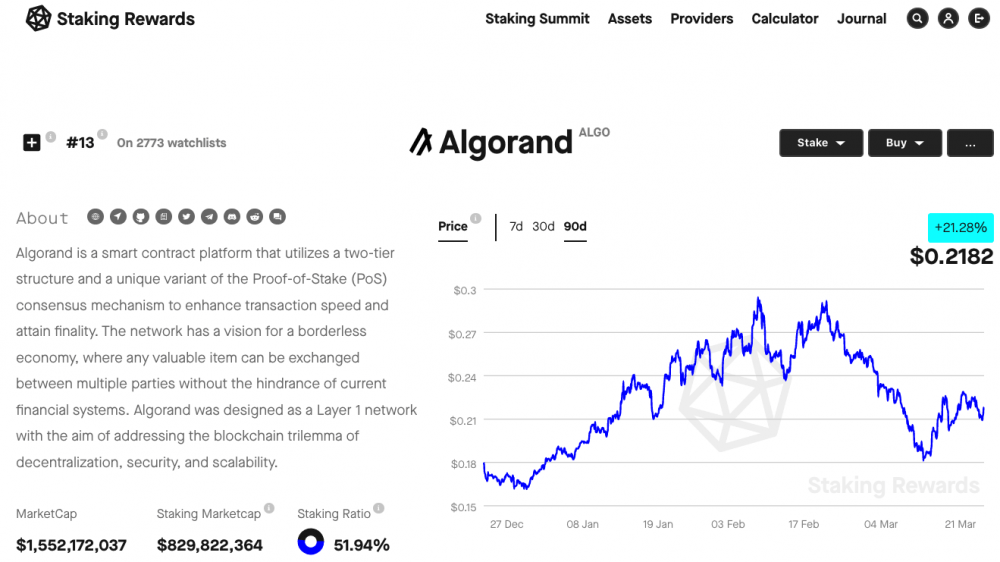Click the sign-in arrow icon in header
Image resolution: width=1000 pixels, height=562 pixels.
coord(979,18)
